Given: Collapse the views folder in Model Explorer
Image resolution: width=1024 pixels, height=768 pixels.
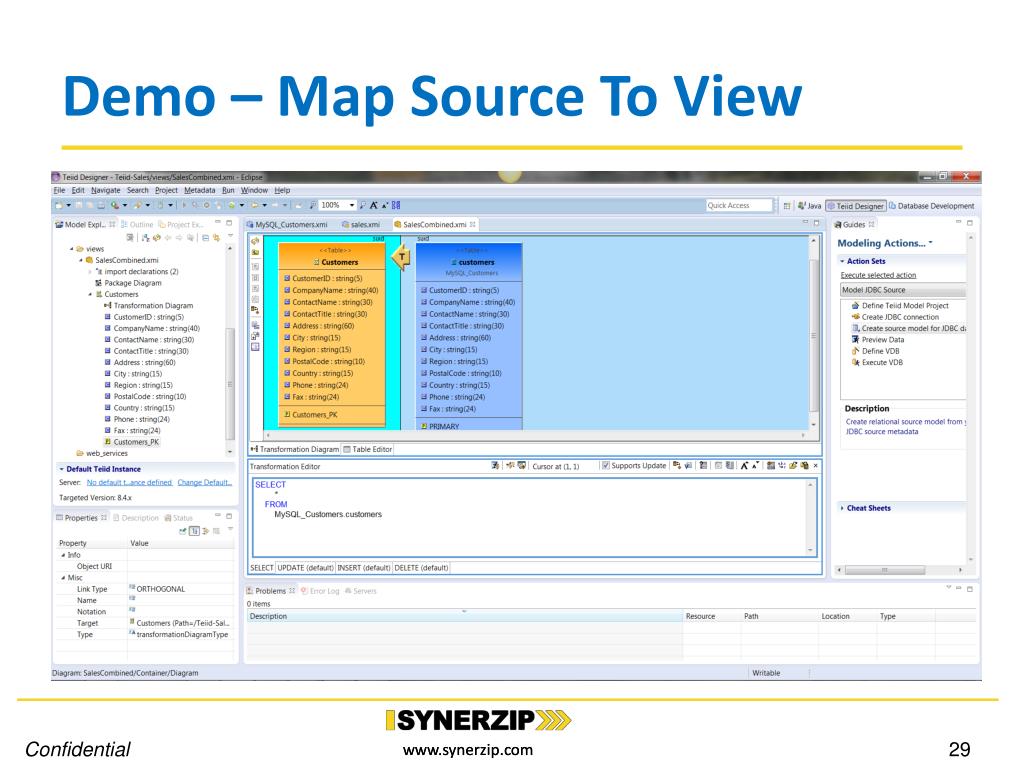Looking at the screenshot, I should click(71, 249).
